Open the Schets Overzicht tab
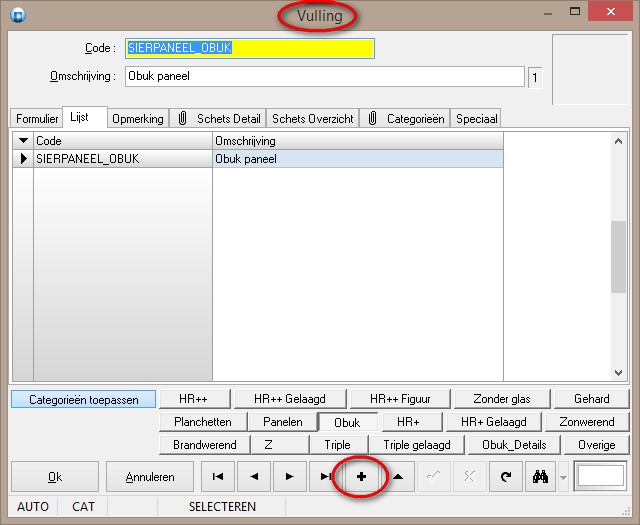 [x=313, y=119]
